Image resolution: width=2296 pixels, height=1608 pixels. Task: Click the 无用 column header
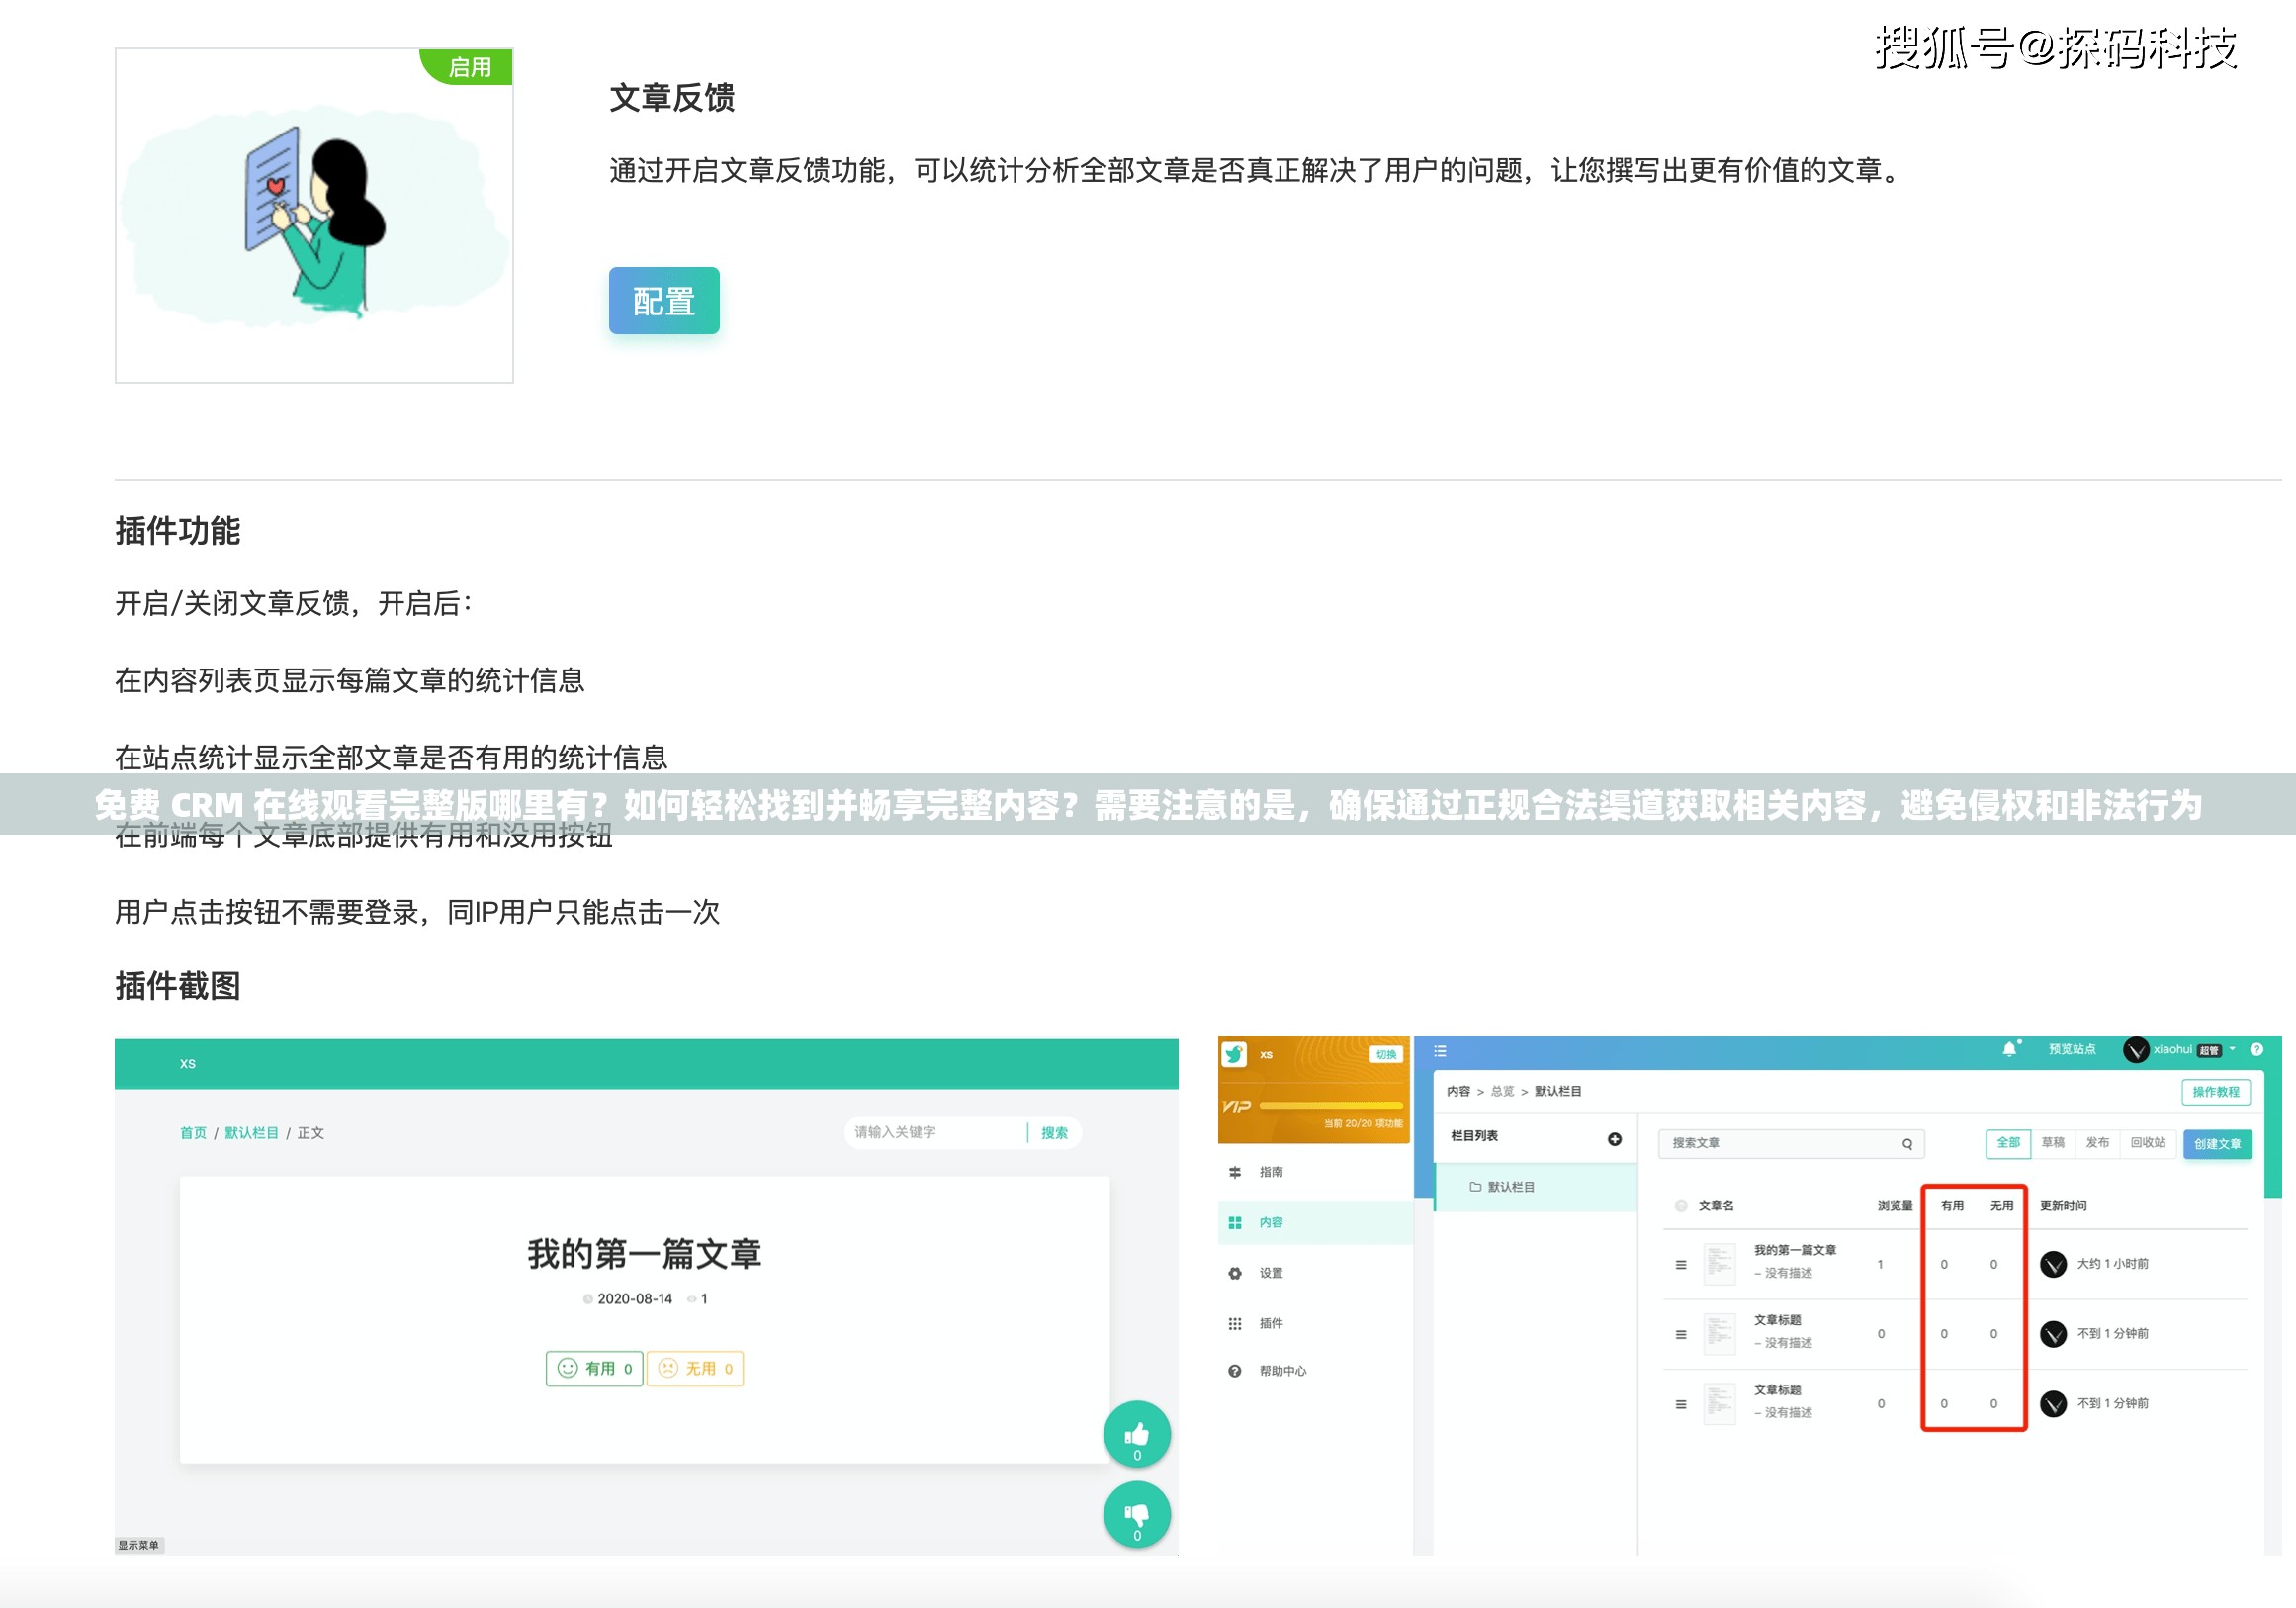pyautogui.click(x=2002, y=1206)
